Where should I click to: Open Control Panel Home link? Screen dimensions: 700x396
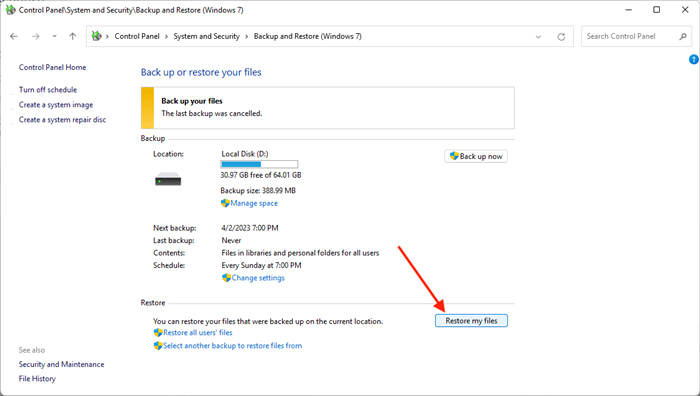tap(52, 67)
